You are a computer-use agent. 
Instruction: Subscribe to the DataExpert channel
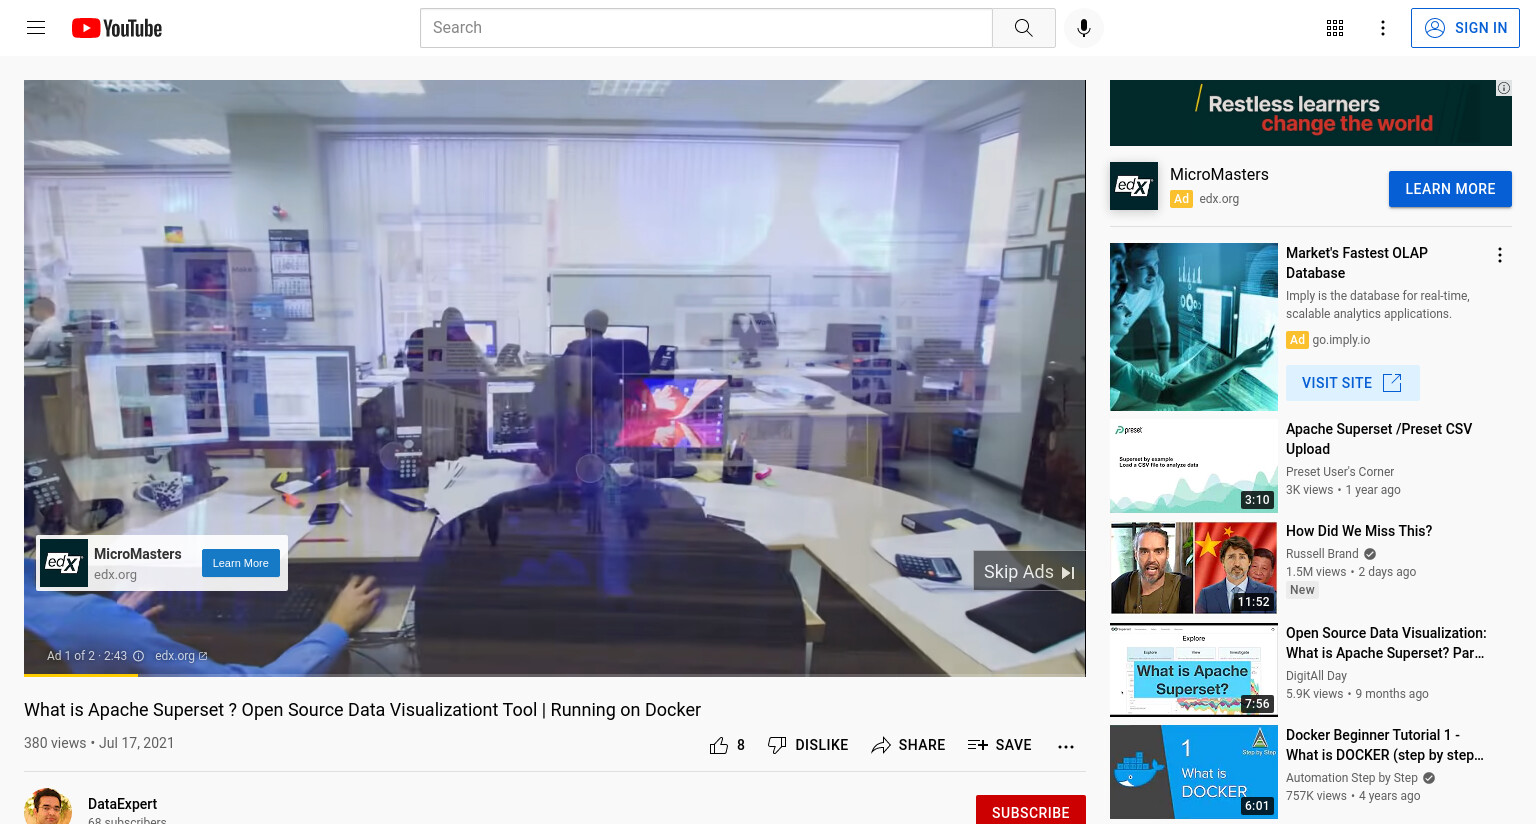click(1031, 812)
